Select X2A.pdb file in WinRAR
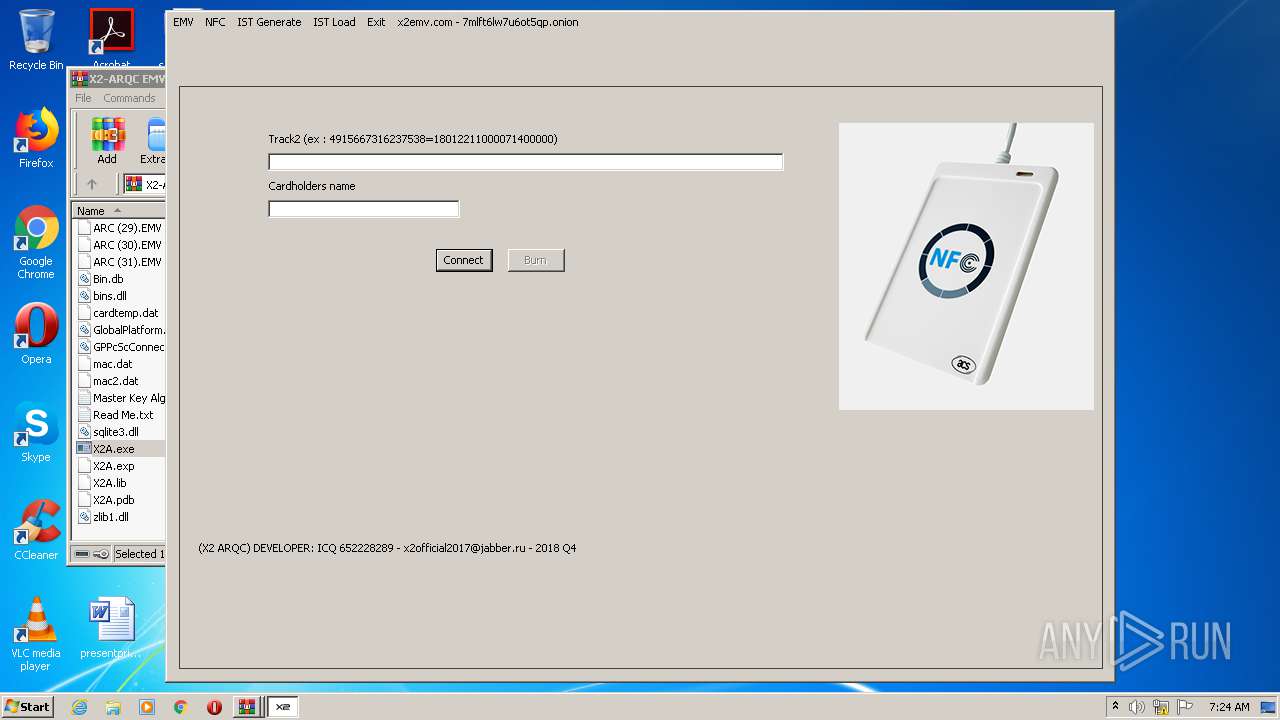This screenshot has height=720, width=1280. pyautogui.click(x=106, y=500)
